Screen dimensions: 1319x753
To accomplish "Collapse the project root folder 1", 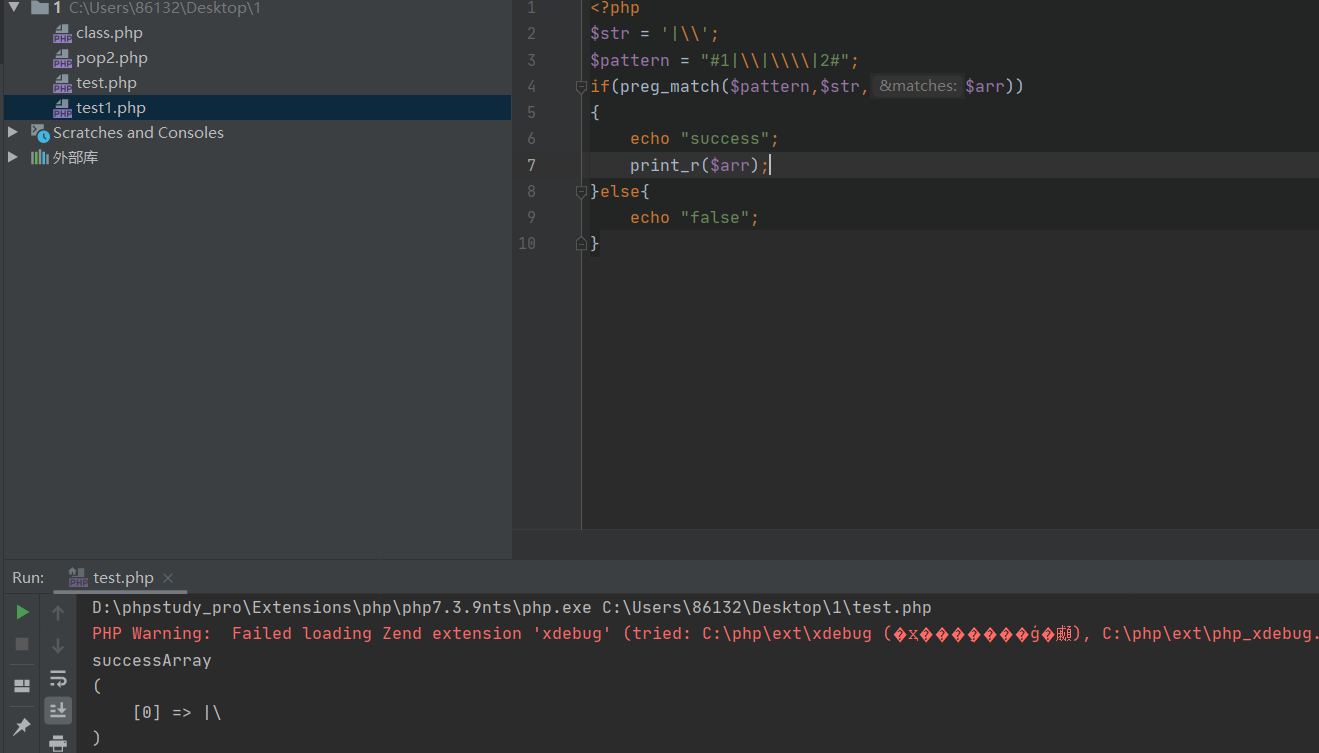I will coord(14,7).
